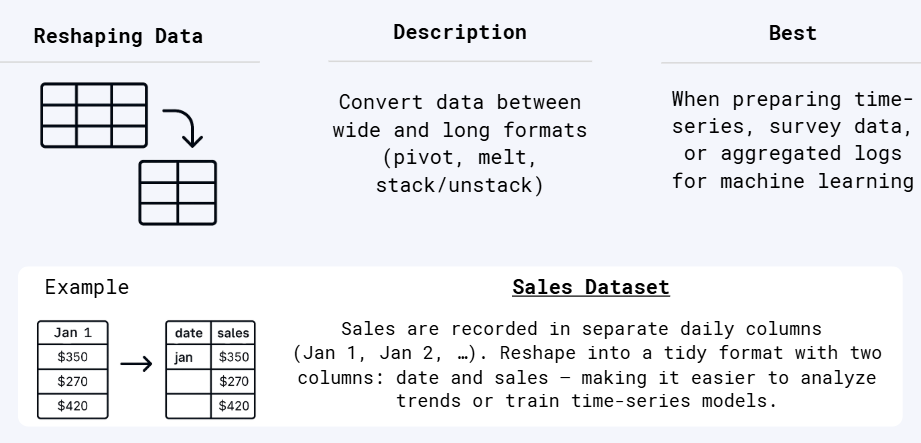This screenshot has height=443, width=921.
Task: Click the date column header cell
Action: [x=187, y=333]
